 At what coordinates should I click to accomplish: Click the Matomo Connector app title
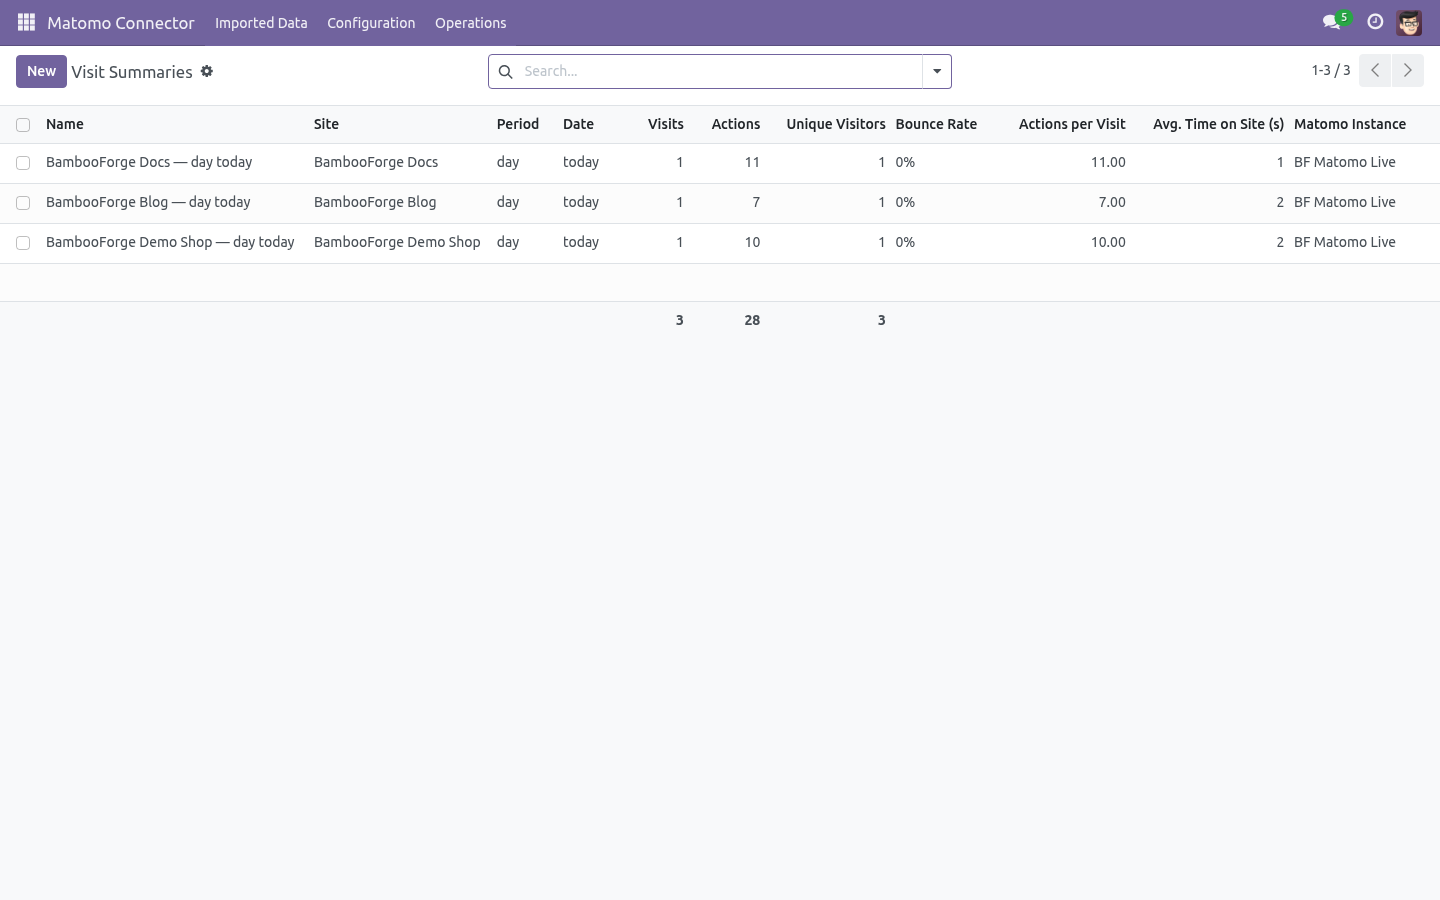pos(121,22)
